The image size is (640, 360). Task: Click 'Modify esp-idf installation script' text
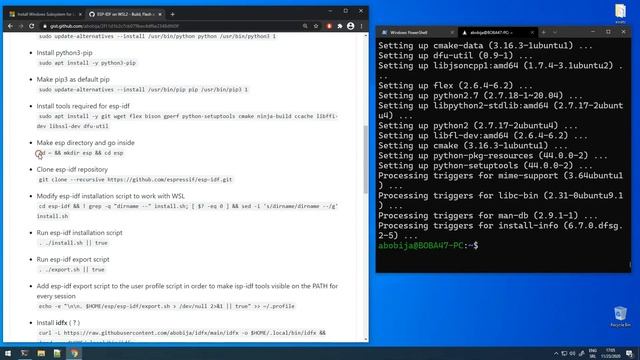[111, 196]
